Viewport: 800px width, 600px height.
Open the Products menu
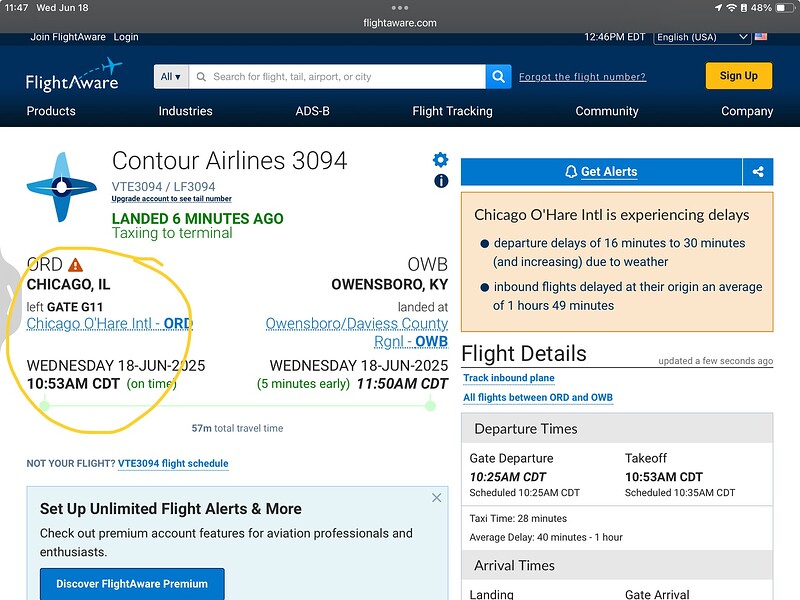pos(51,111)
